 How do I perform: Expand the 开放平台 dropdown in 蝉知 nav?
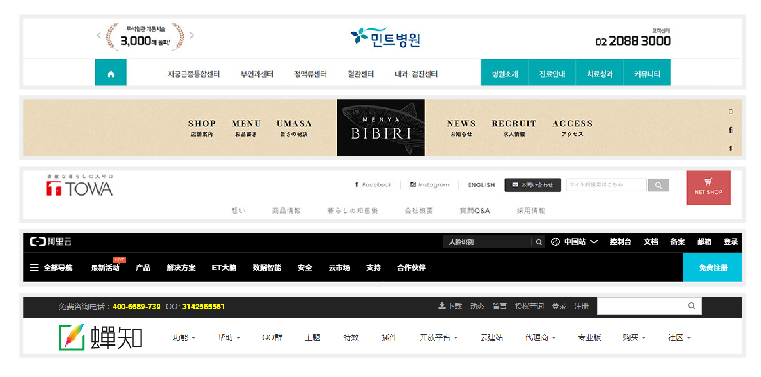pyautogui.click(x=439, y=338)
